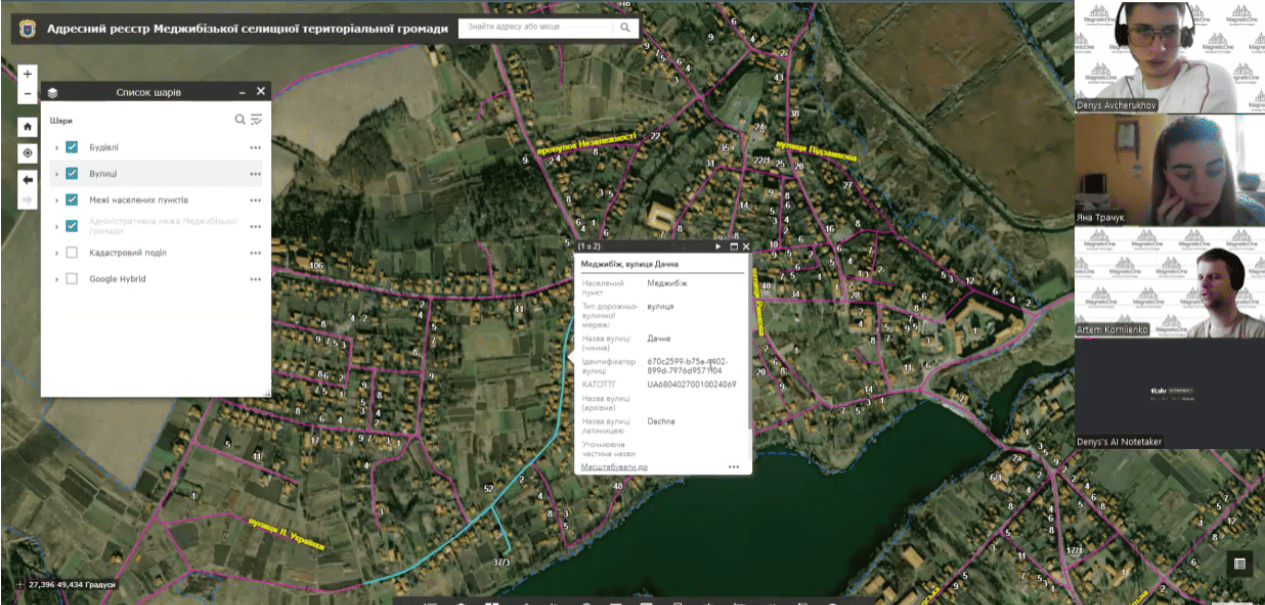Click the map coordinates readout 27,396 49,434
The height and width of the screenshot is (605, 1265).
point(71,584)
